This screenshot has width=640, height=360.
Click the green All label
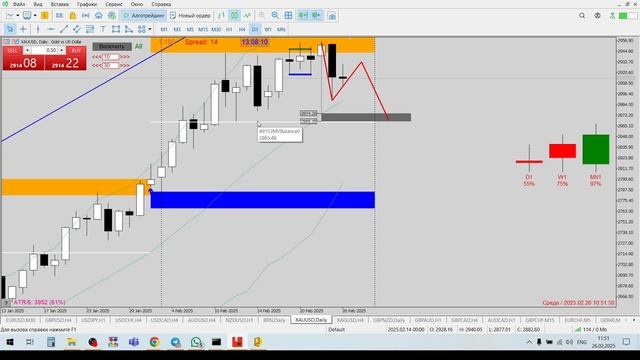138,47
